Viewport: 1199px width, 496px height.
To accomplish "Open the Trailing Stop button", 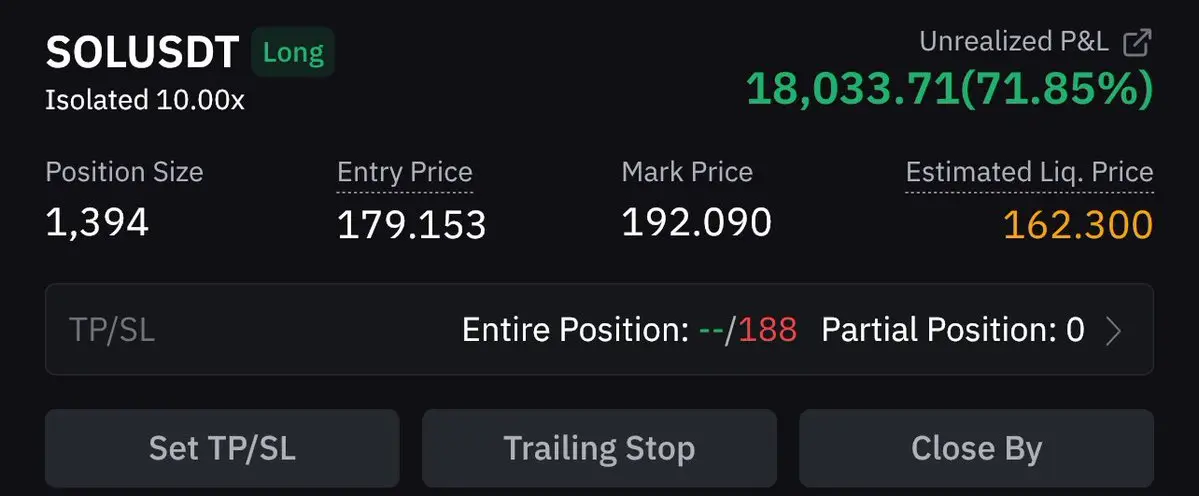I will 599,449.
